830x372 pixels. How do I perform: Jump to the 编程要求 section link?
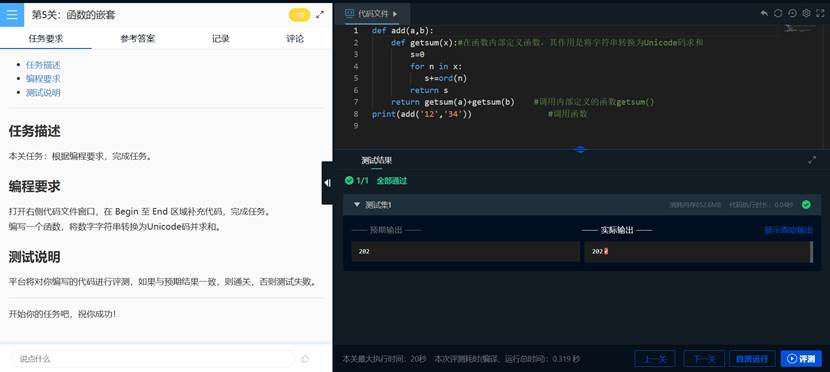coord(43,78)
